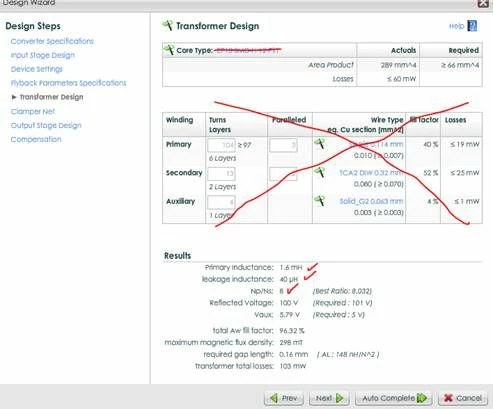
Task: Select the maximum magnetic flux density 298 mT
Action: tap(291, 342)
